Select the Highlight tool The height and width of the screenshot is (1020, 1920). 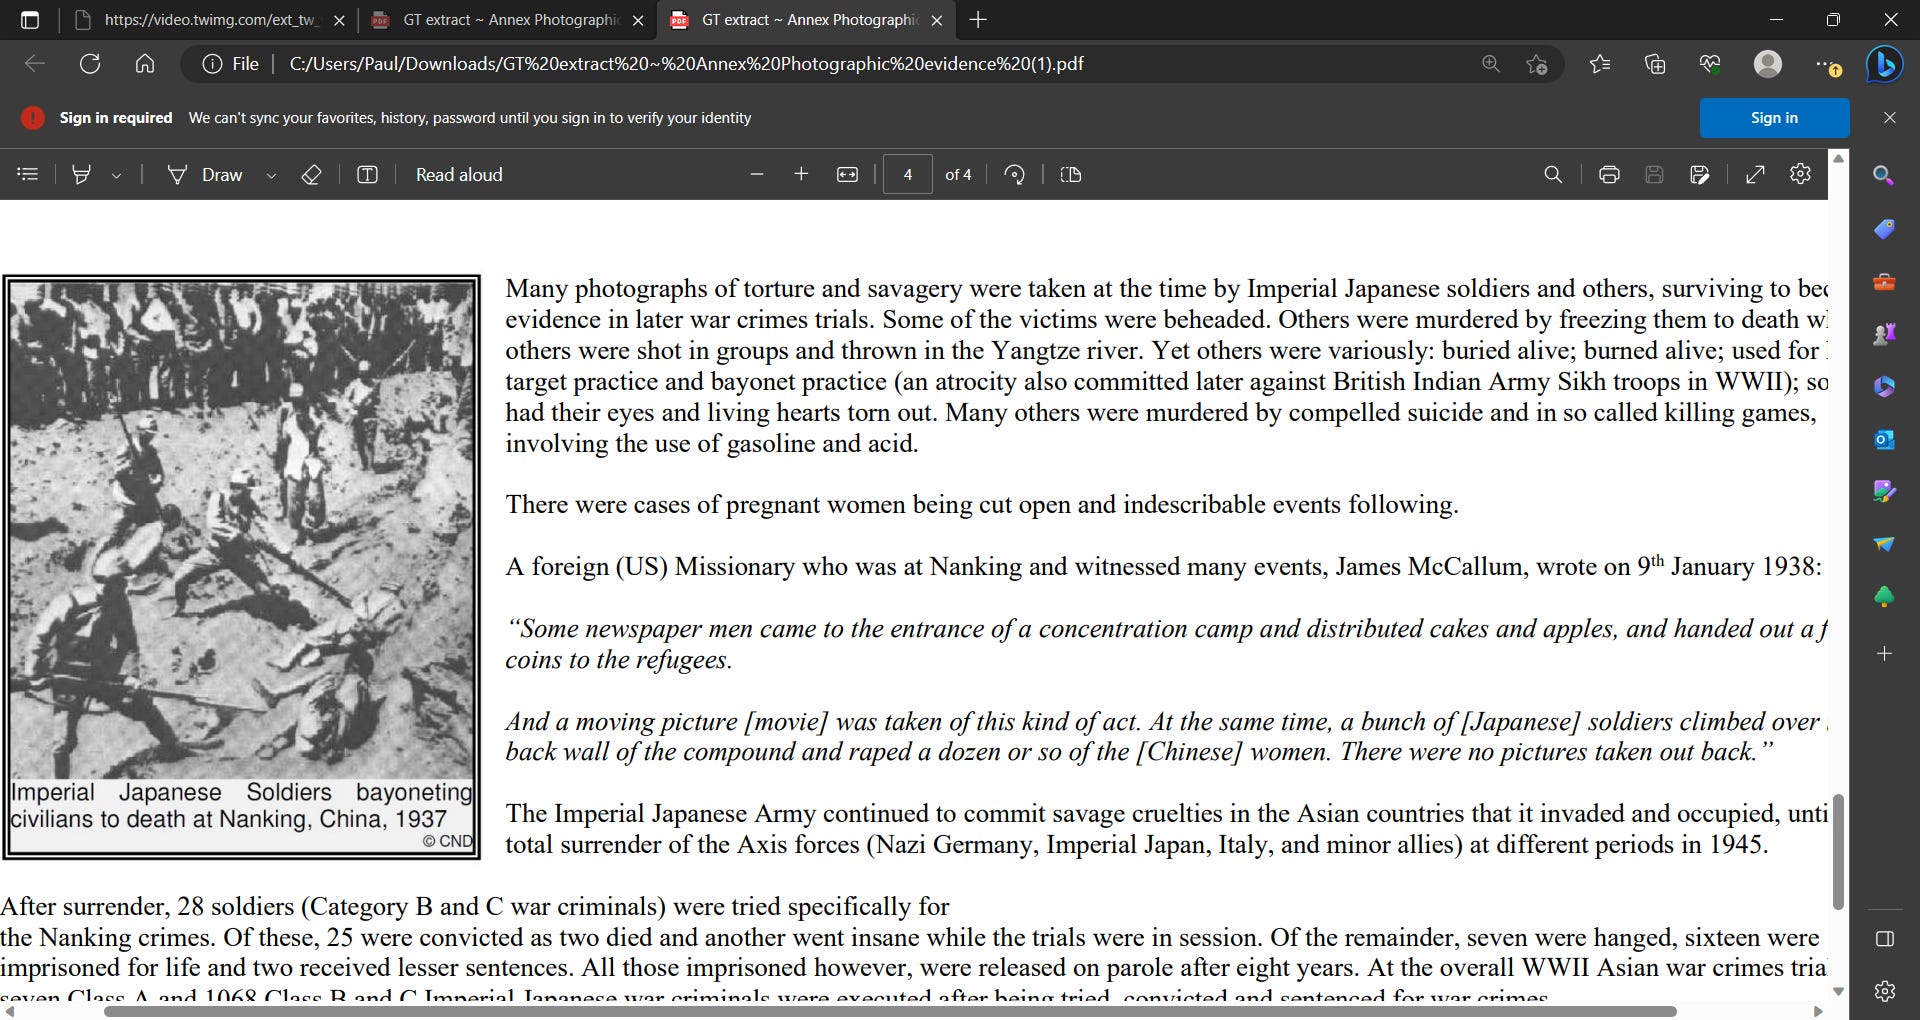[81, 175]
